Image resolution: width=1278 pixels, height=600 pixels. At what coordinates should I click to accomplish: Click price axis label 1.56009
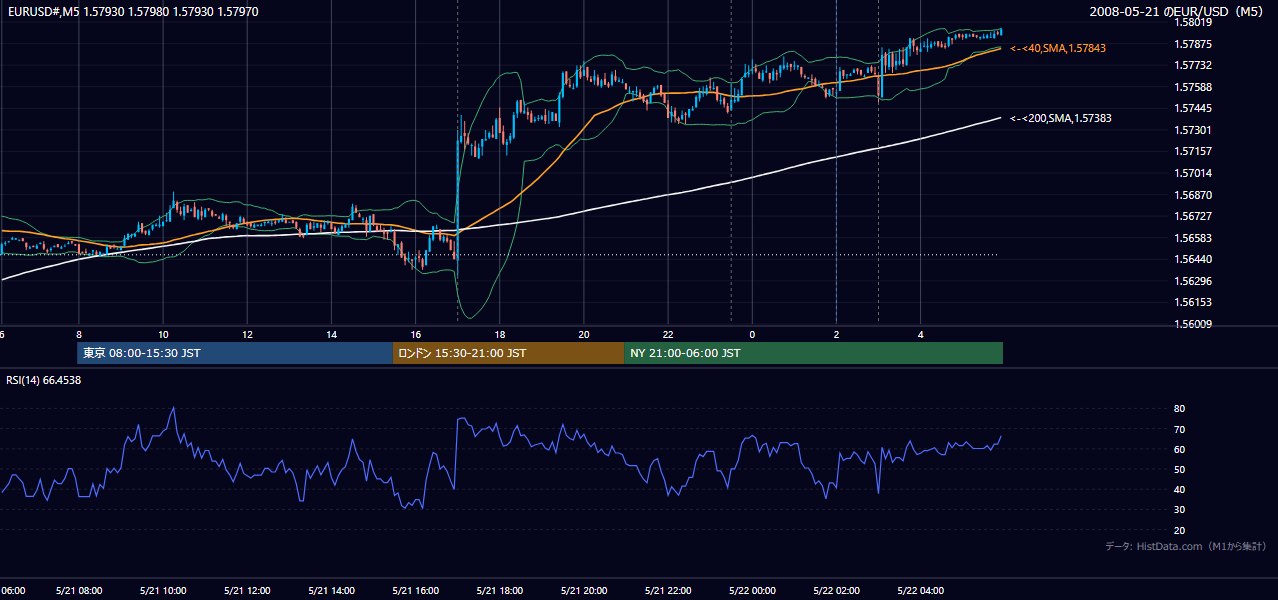point(1191,324)
